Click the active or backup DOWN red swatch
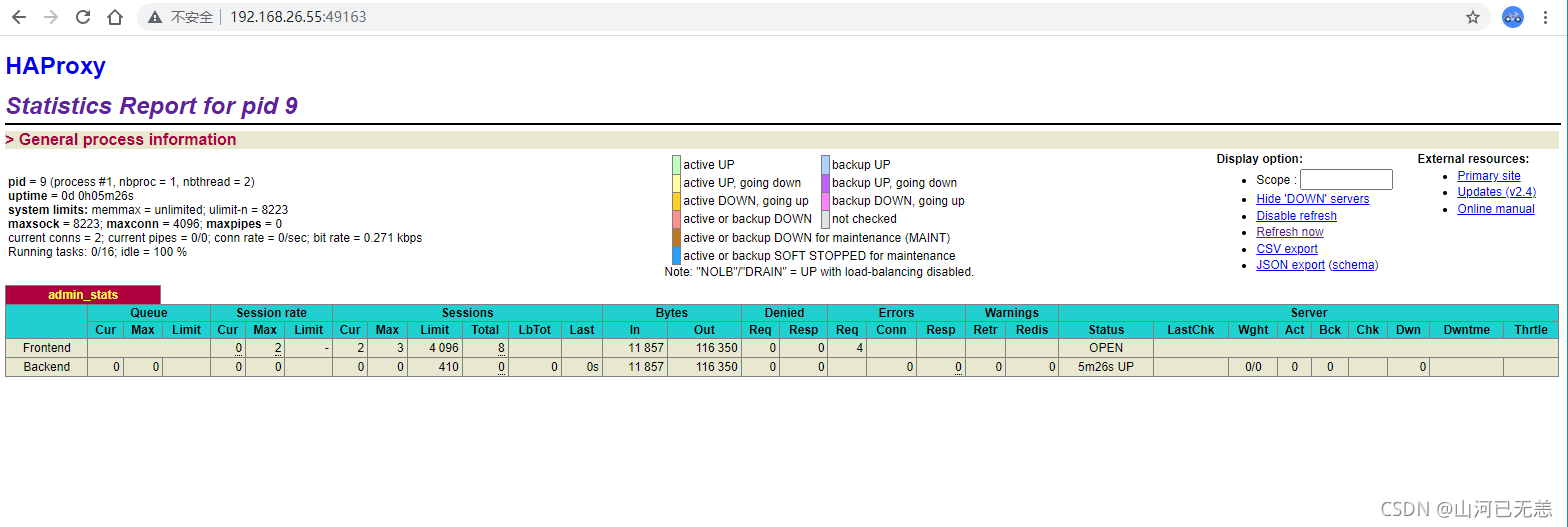1568x527 pixels. (x=677, y=219)
